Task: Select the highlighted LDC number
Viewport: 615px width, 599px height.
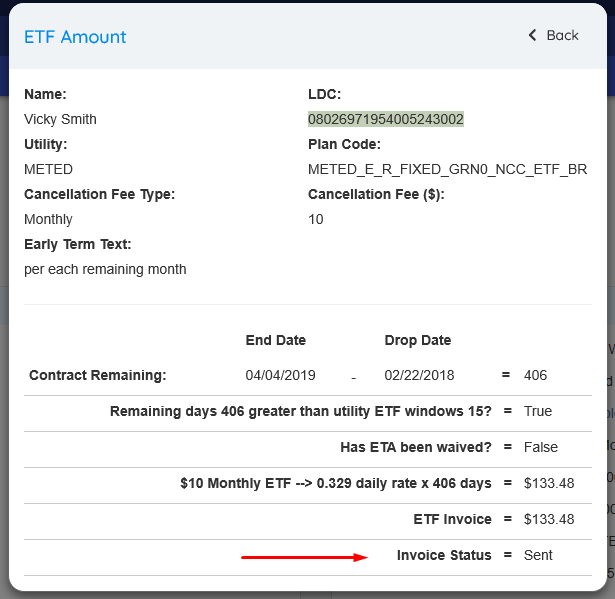Action: click(x=386, y=119)
